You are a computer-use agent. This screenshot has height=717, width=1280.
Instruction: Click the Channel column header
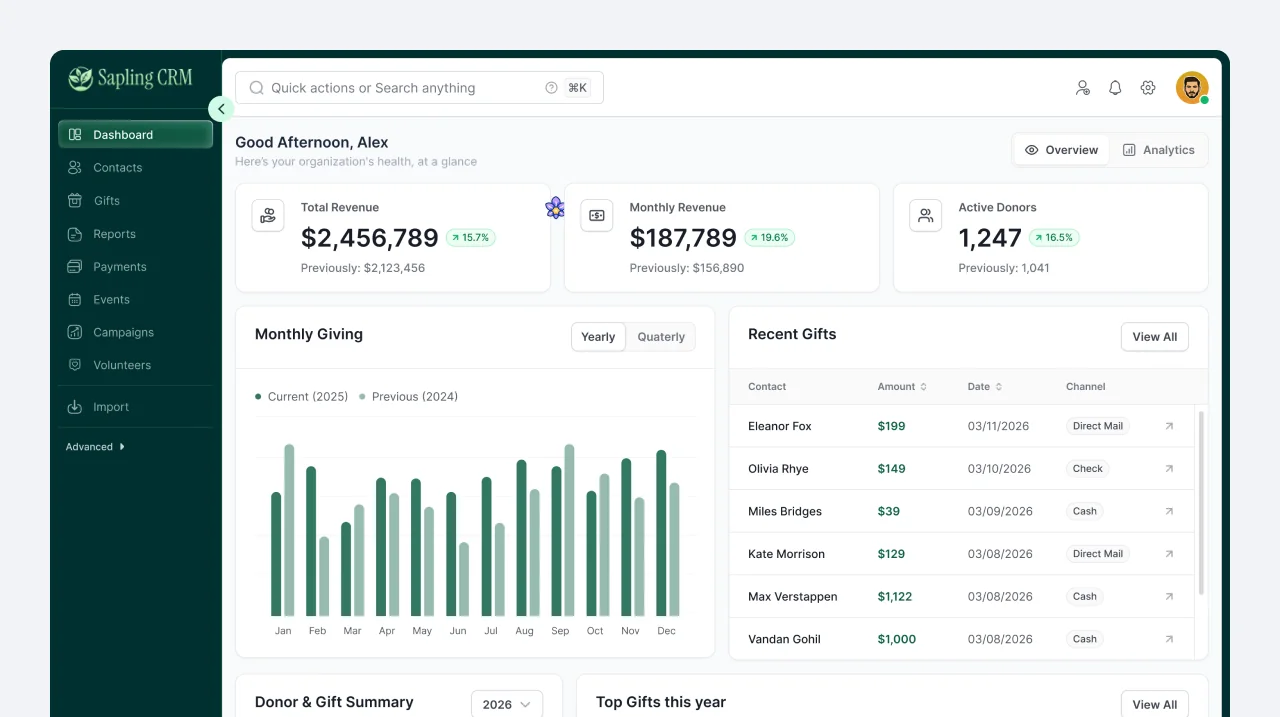coord(1086,387)
